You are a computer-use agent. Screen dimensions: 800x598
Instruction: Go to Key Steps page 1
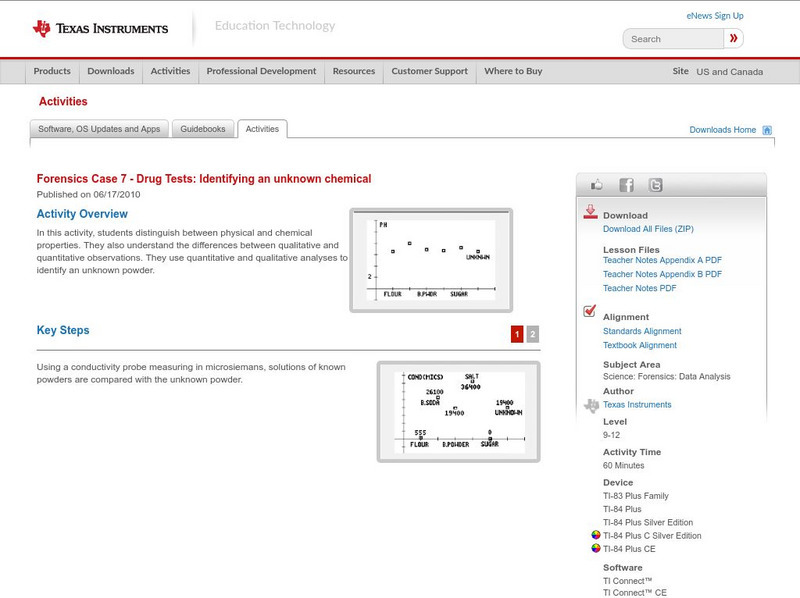(x=517, y=334)
